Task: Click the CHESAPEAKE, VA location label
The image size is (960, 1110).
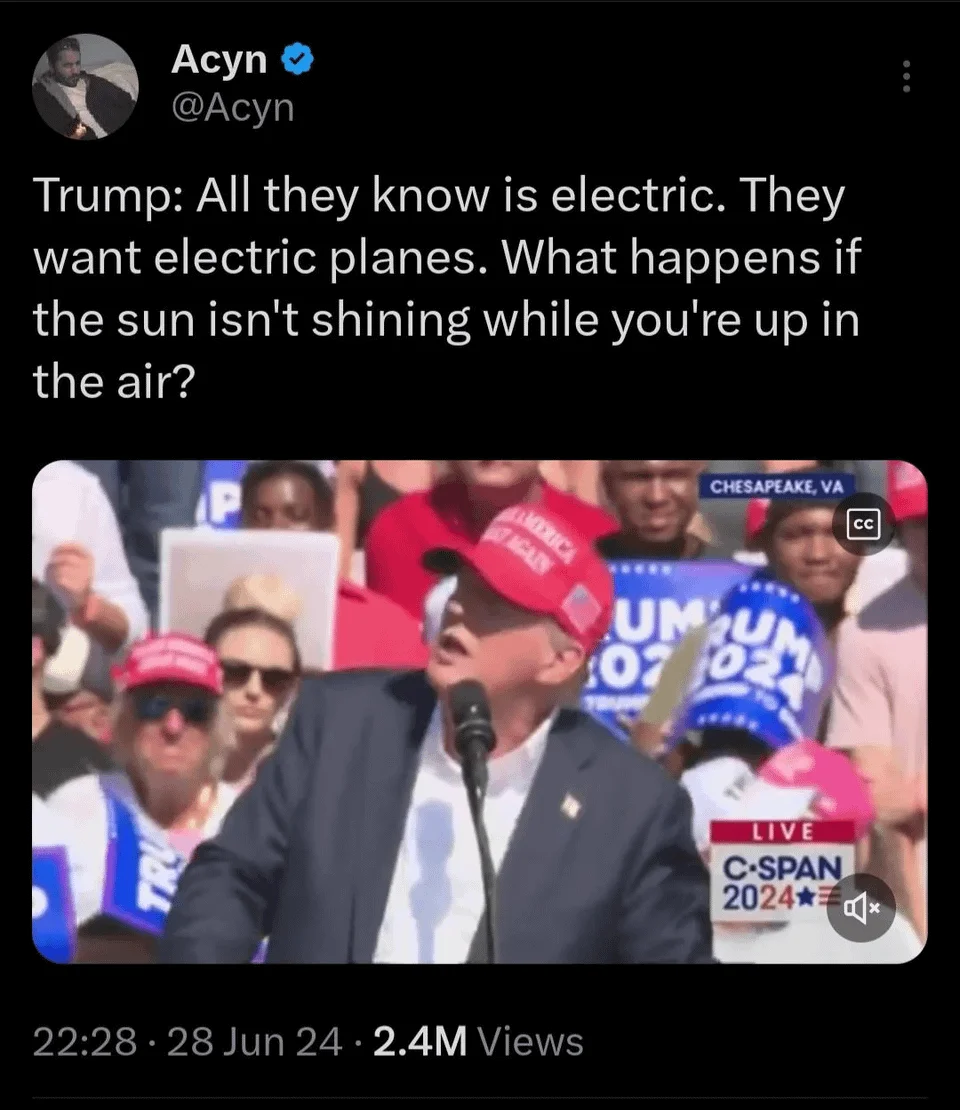Action: tap(777, 486)
